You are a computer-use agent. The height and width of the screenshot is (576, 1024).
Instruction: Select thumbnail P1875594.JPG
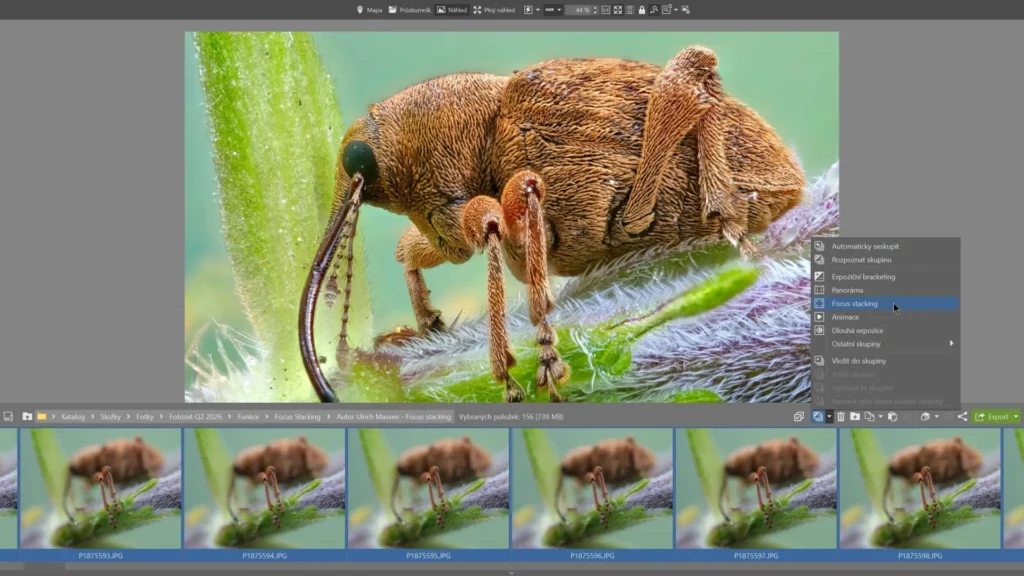264,494
